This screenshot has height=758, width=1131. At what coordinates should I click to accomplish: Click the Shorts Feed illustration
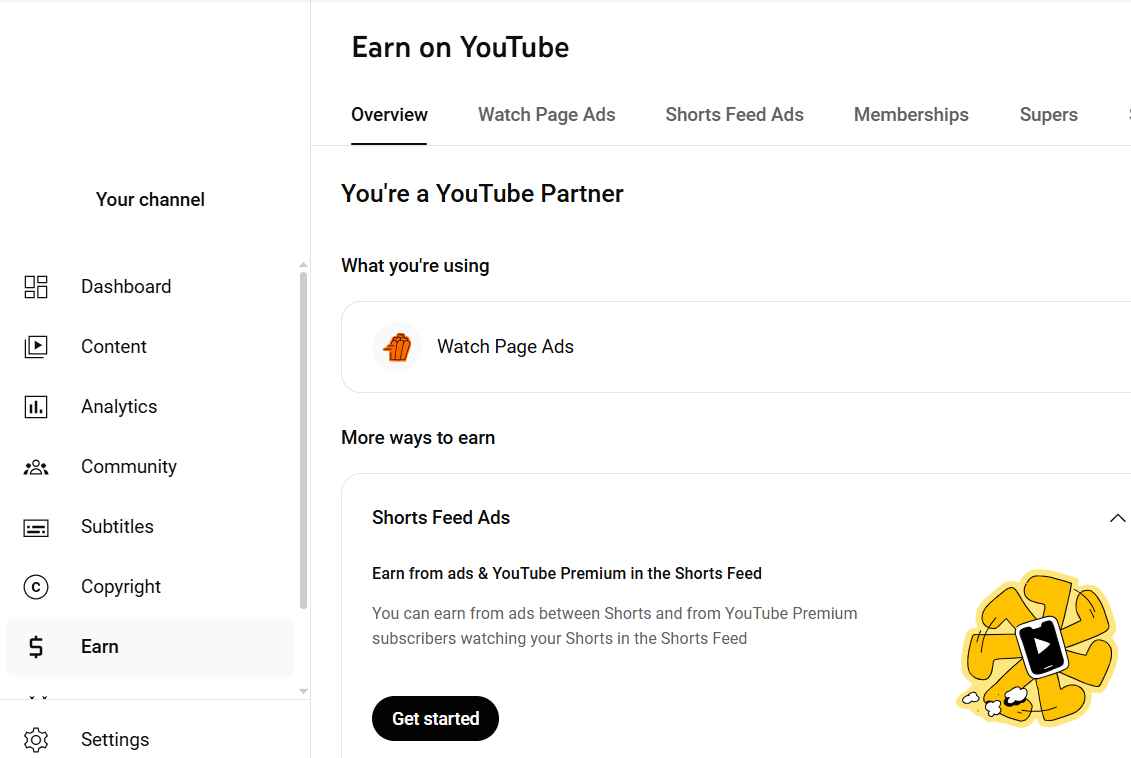[x=1037, y=647]
